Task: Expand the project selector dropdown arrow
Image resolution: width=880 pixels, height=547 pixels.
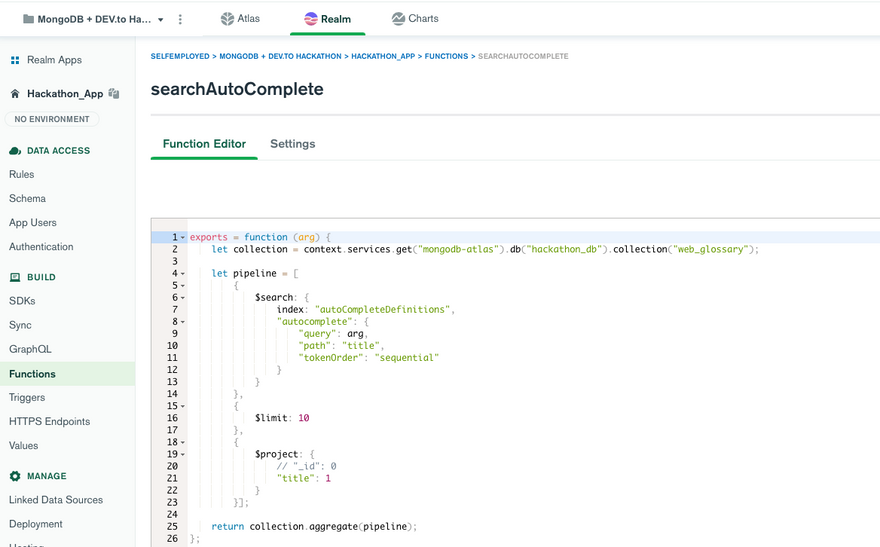Action: [161, 20]
